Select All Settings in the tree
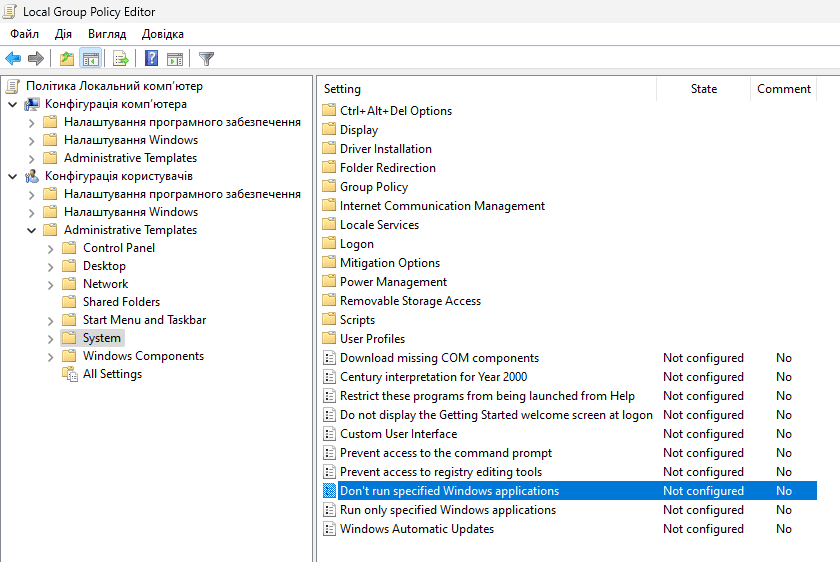The image size is (840, 562). (112, 374)
